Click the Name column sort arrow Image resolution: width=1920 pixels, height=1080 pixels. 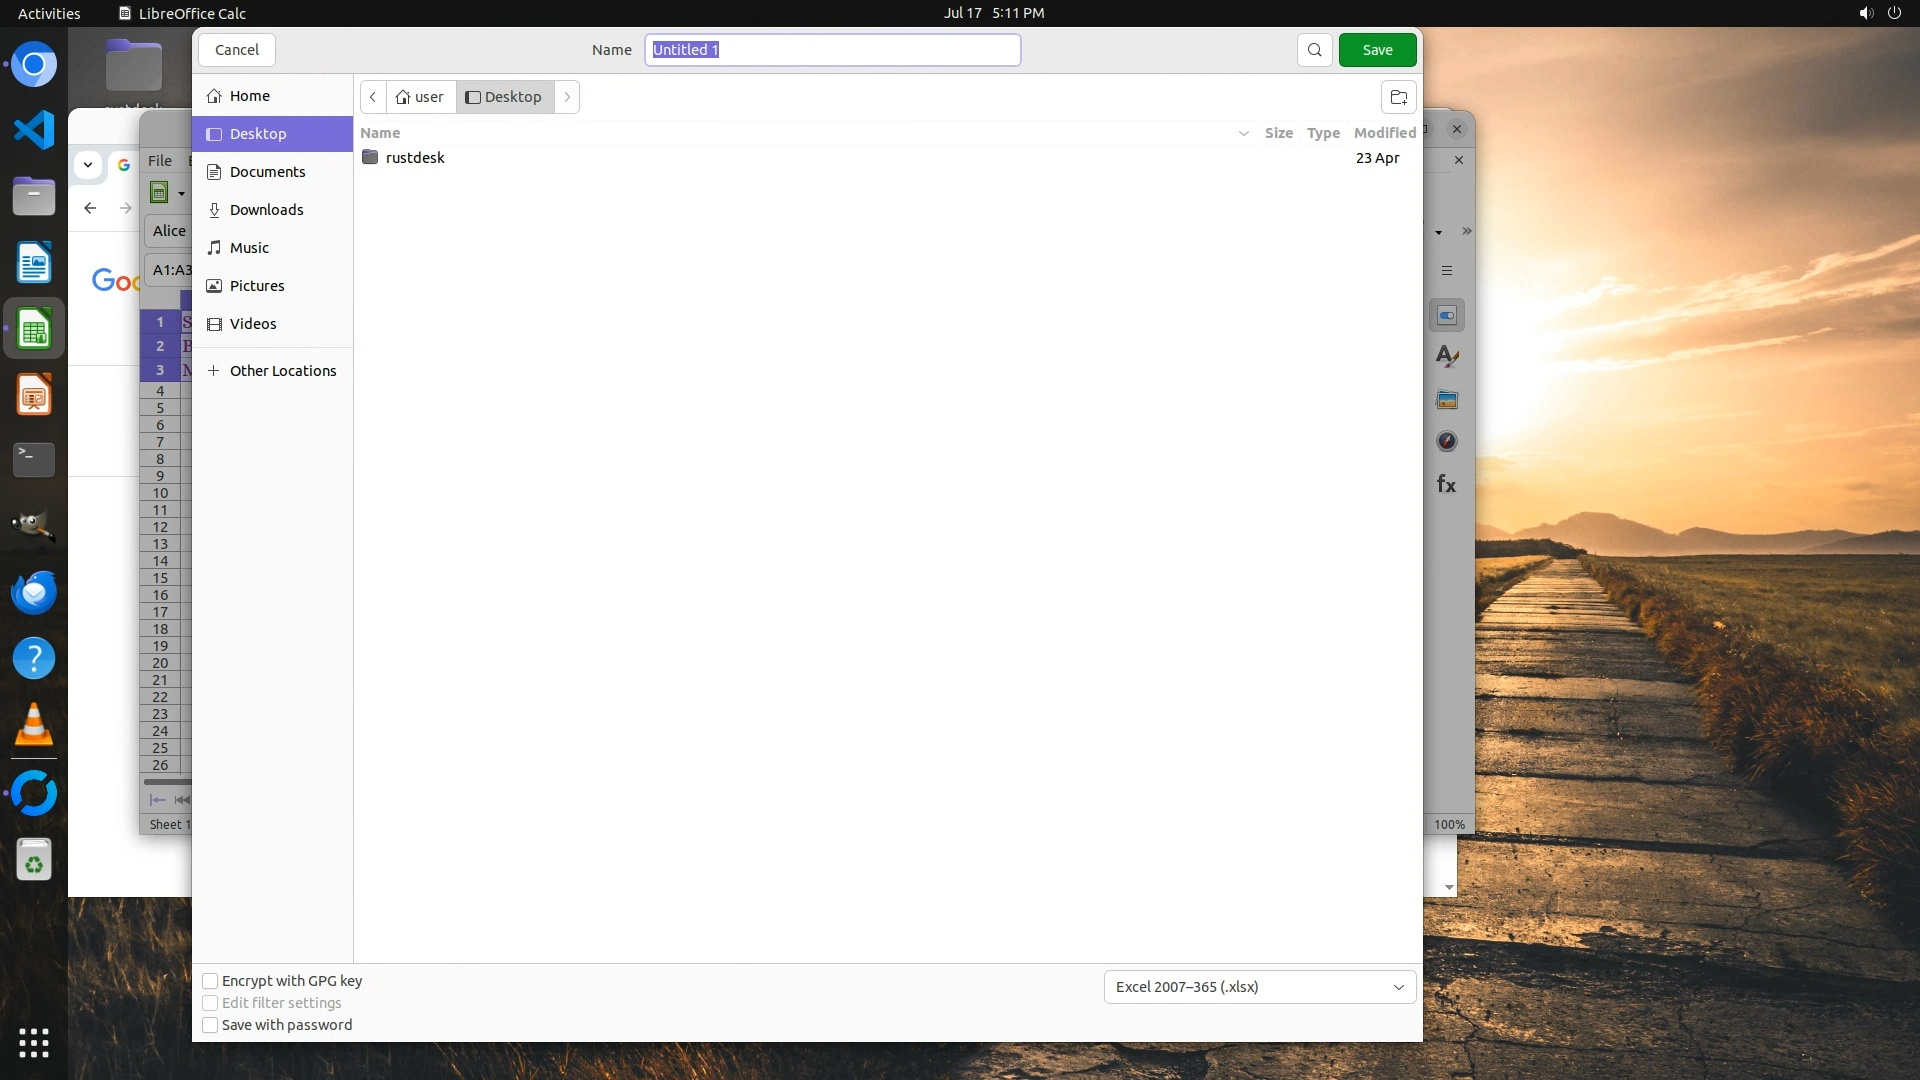(1243, 133)
